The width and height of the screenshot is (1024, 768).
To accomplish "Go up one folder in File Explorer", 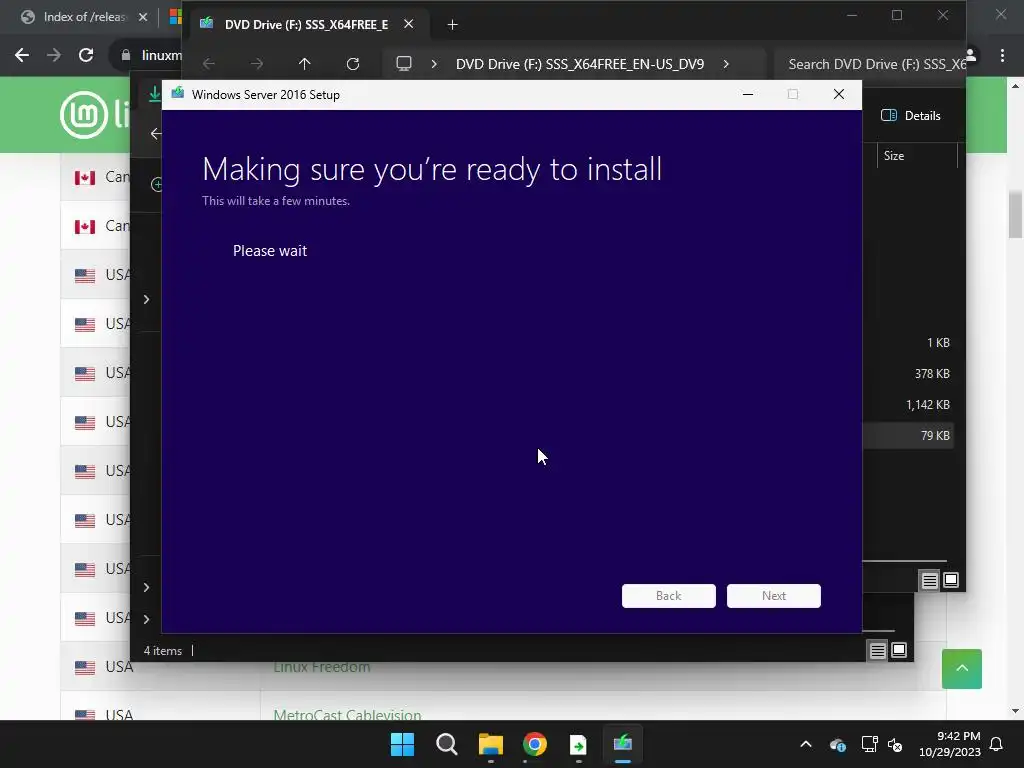I will (x=304, y=64).
